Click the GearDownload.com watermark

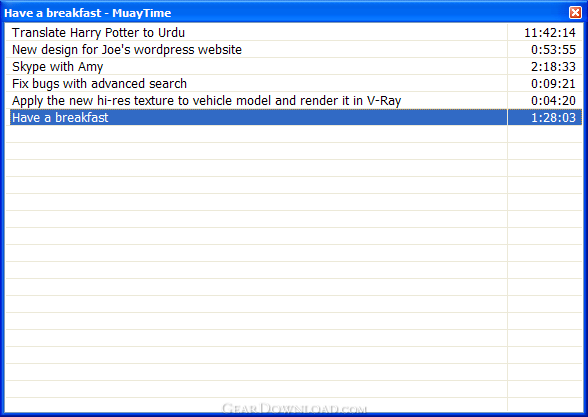coord(294,408)
